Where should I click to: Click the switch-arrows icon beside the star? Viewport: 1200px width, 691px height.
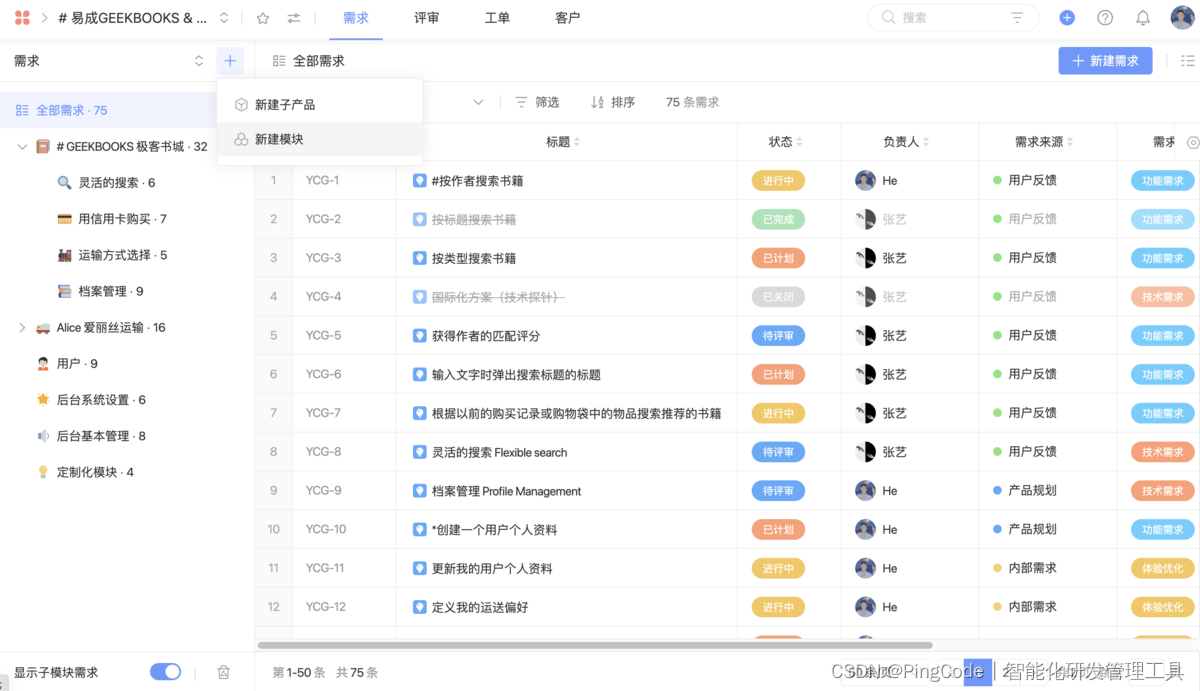294,18
